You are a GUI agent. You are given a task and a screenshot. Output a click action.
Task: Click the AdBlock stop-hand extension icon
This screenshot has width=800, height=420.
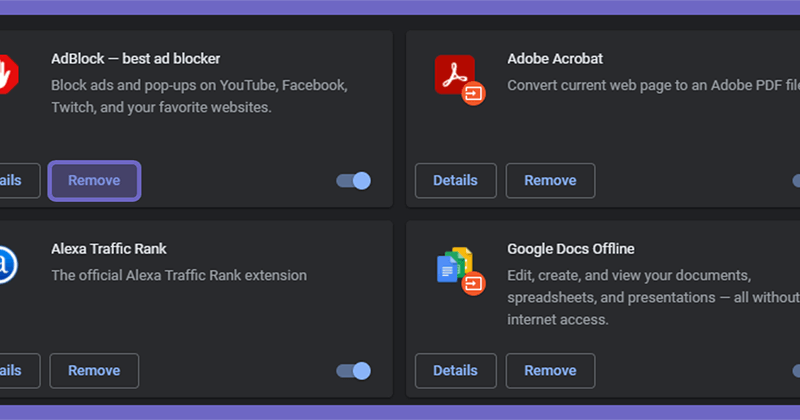[9, 75]
